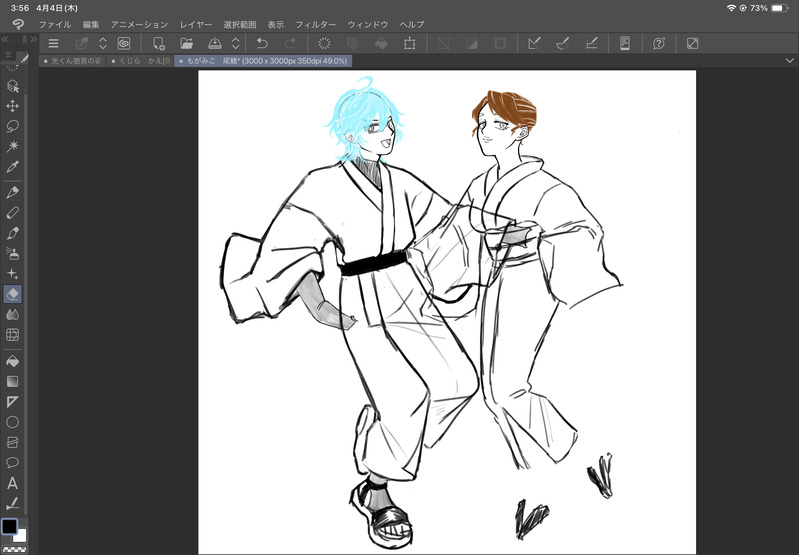Select the Frame border tool
799x555 pixels.
12,335
